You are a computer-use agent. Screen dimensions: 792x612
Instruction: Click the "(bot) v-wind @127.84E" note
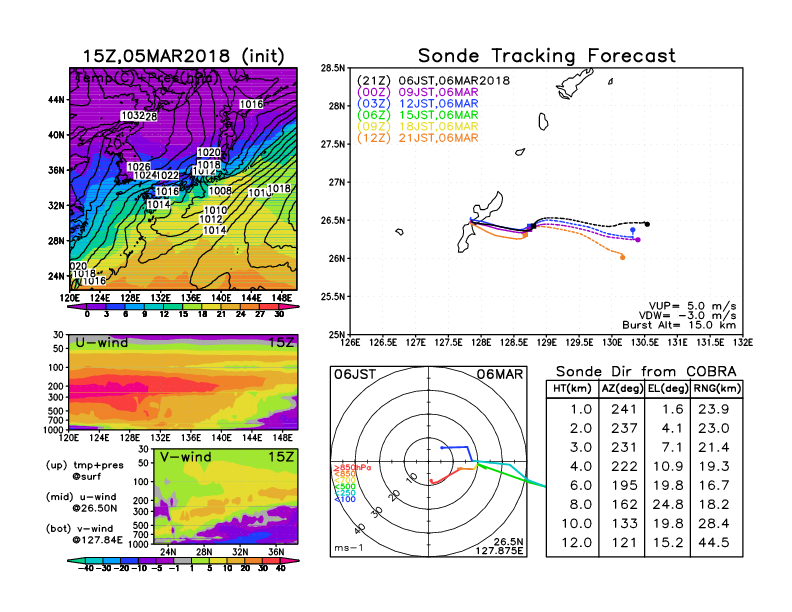(84, 534)
